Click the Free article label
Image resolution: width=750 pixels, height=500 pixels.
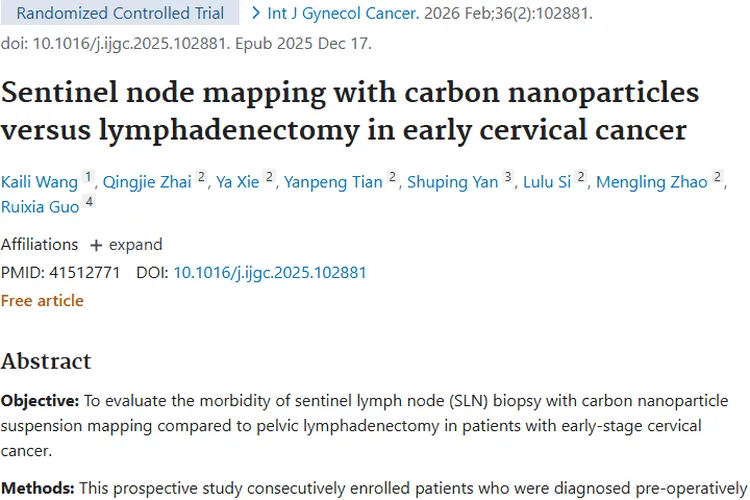pyautogui.click(x=42, y=300)
